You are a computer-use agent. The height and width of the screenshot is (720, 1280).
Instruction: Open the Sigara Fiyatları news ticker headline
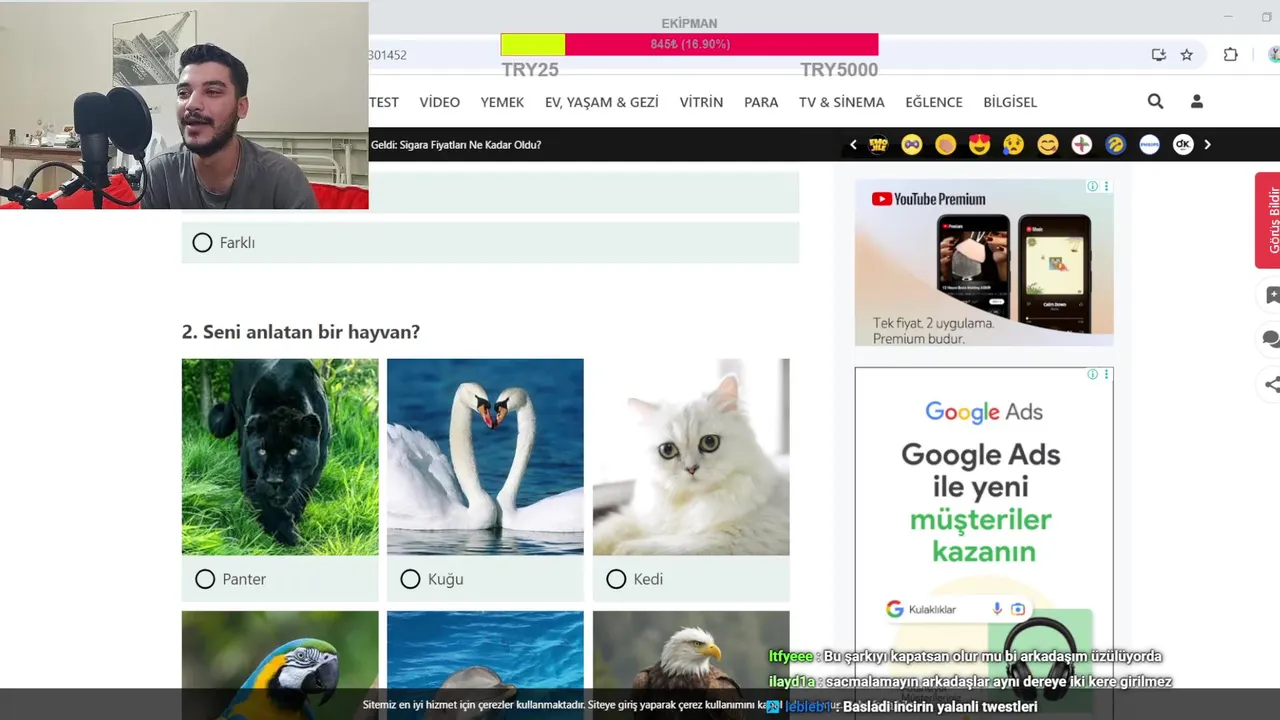tap(456, 145)
